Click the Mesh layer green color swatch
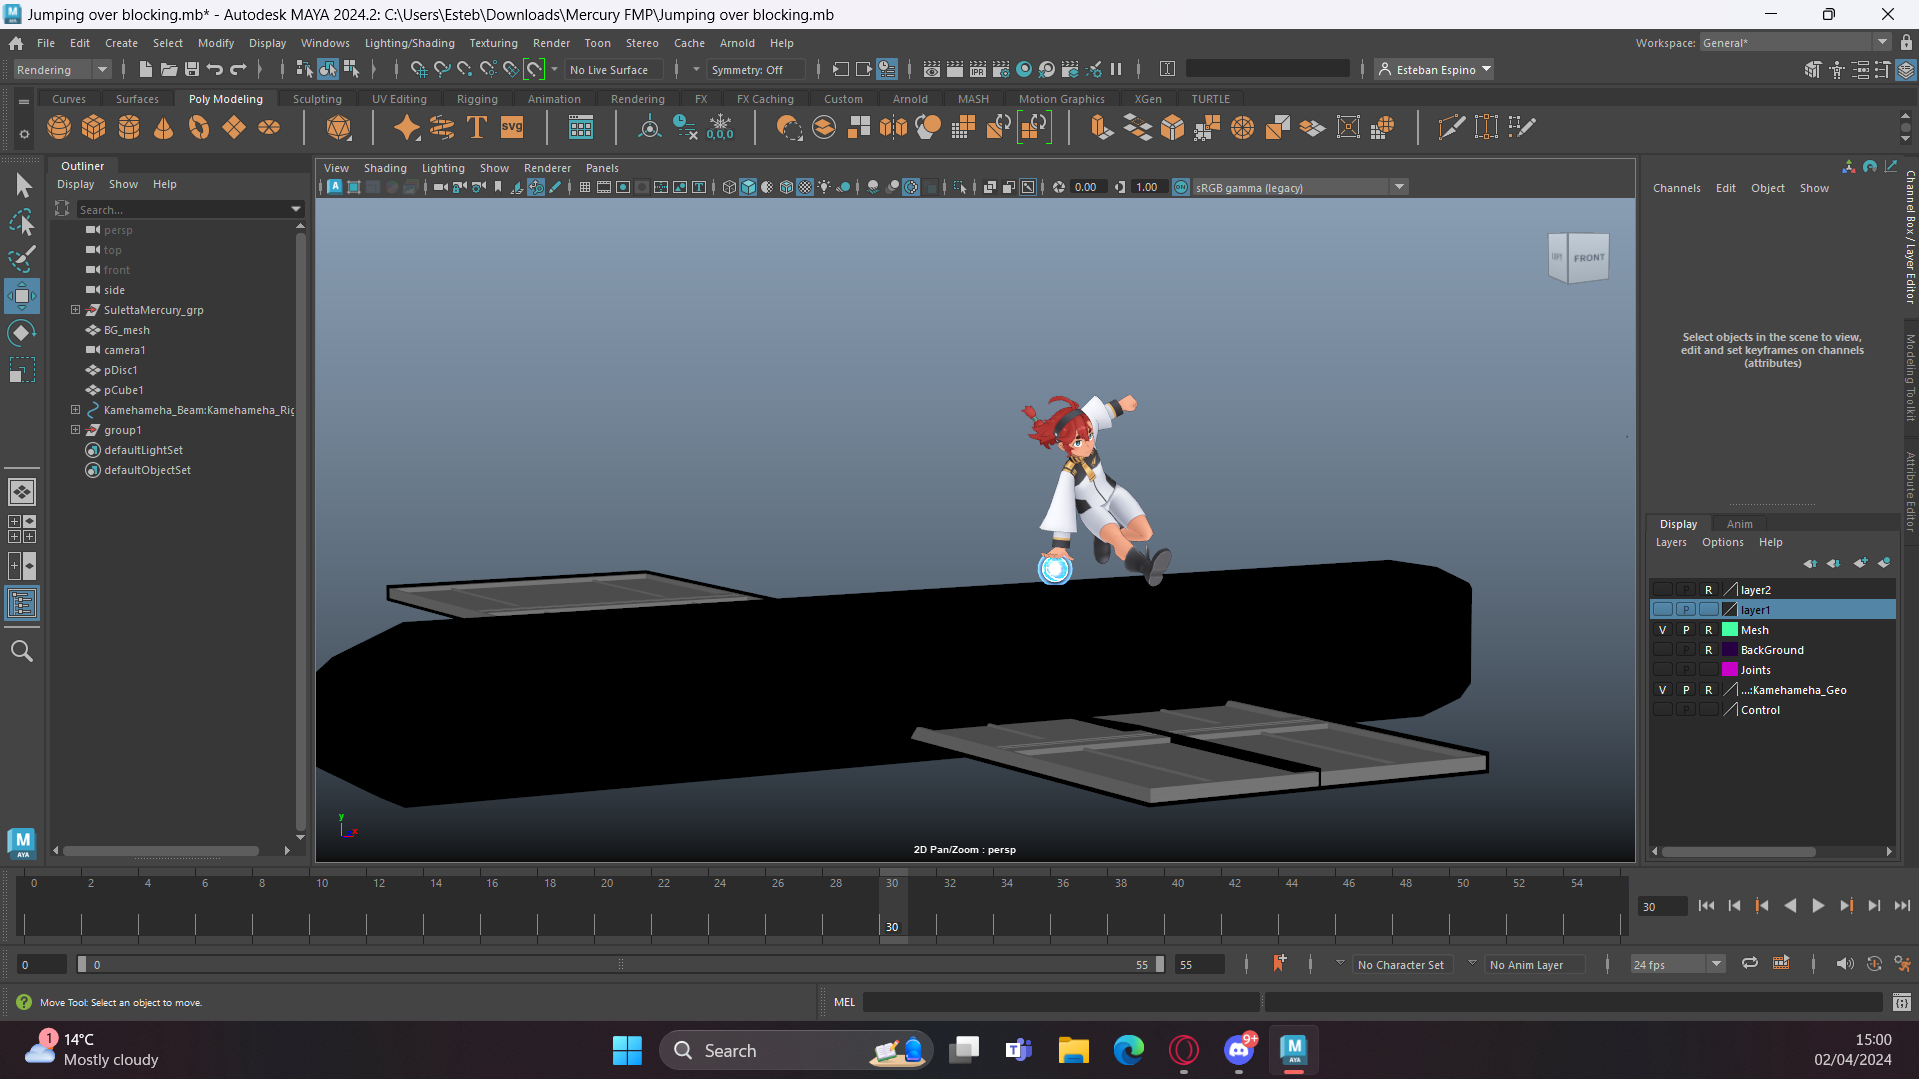 point(1730,630)
